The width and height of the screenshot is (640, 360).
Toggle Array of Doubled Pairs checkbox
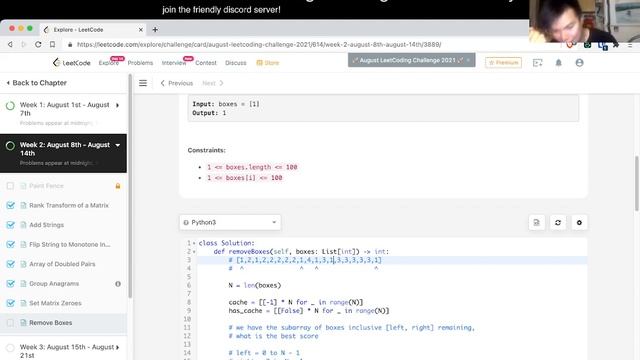[x=10, y=264]
